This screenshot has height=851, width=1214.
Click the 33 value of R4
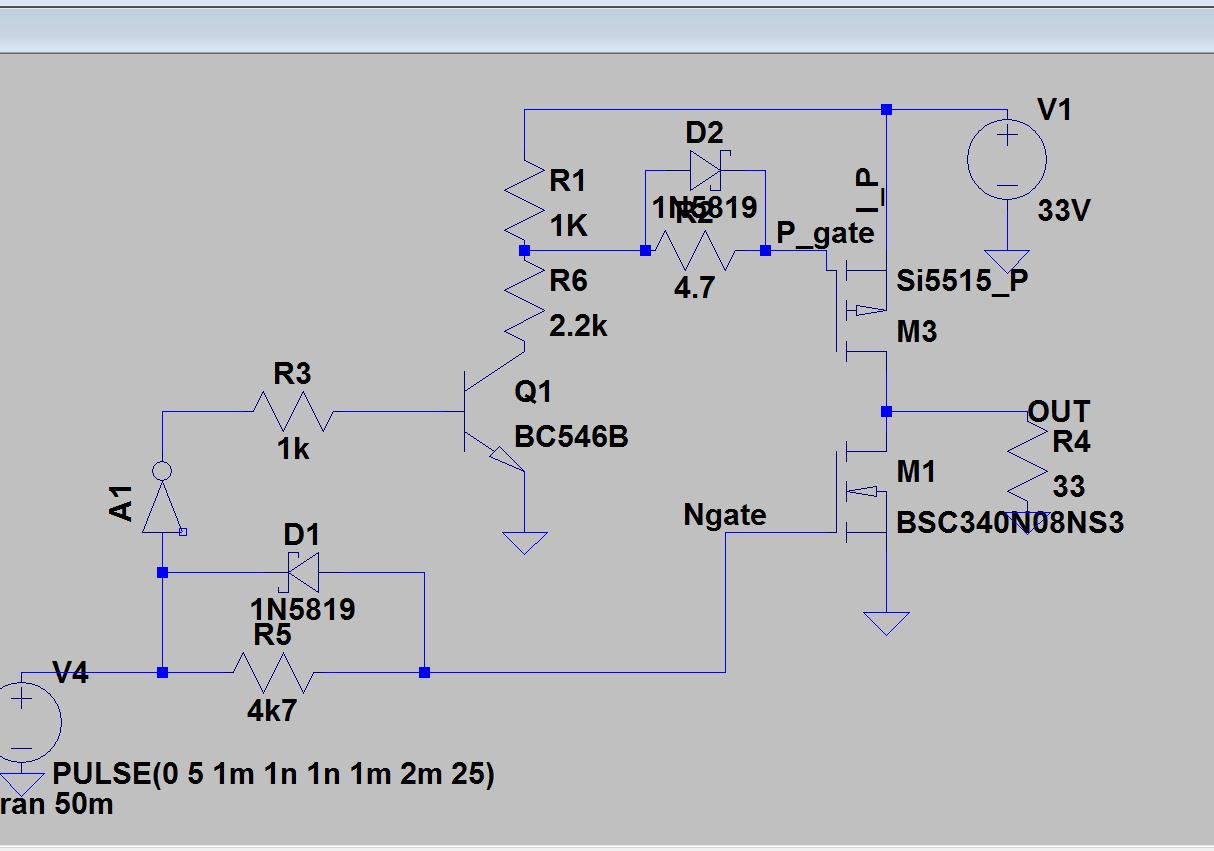tap(1069, 487)
